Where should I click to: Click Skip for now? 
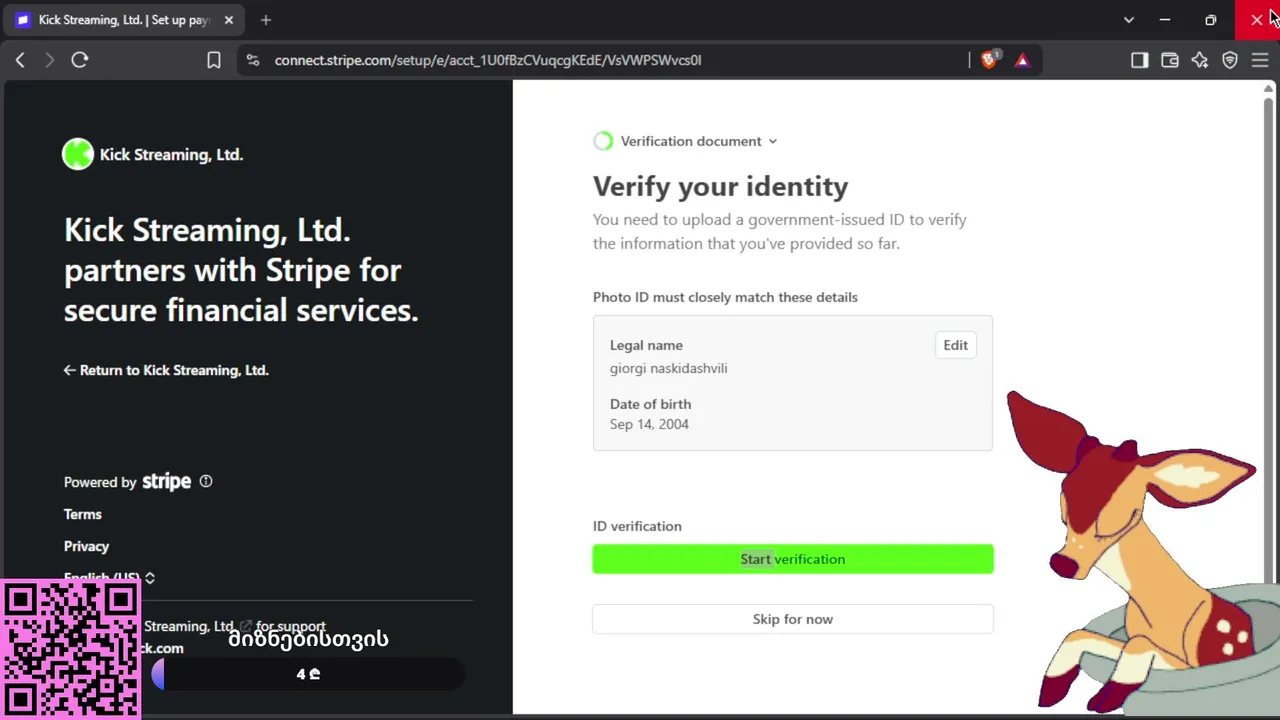point(793,619)
